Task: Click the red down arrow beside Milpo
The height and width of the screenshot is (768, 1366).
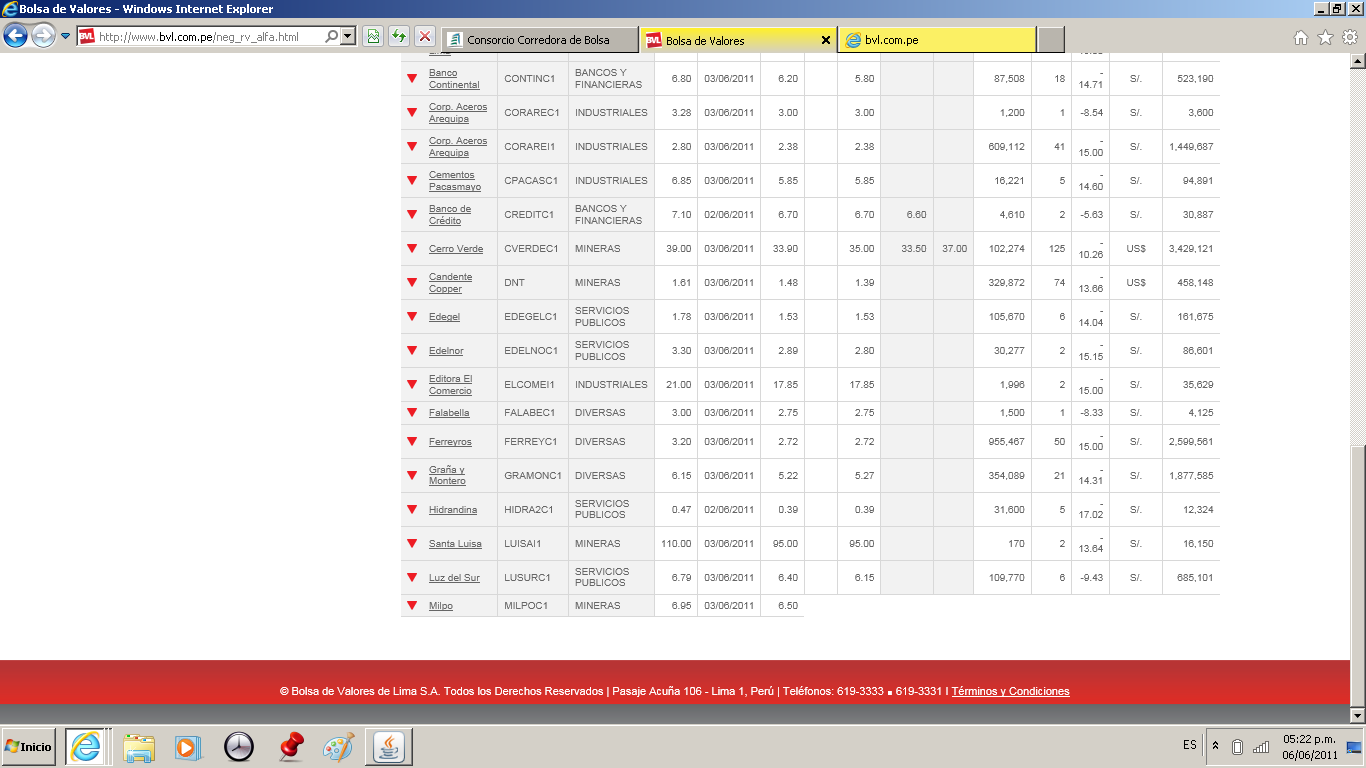Action: 412,606
